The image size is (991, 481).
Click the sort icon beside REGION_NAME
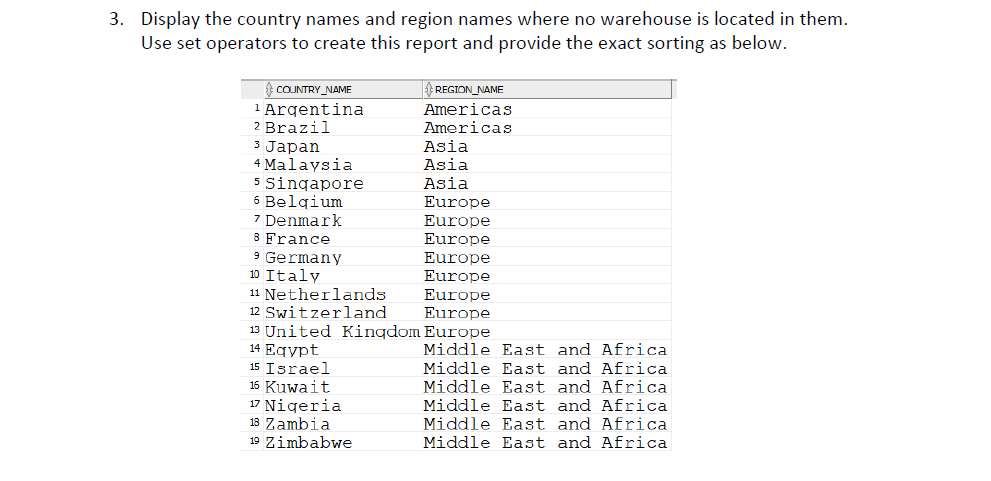coord(429,90)
